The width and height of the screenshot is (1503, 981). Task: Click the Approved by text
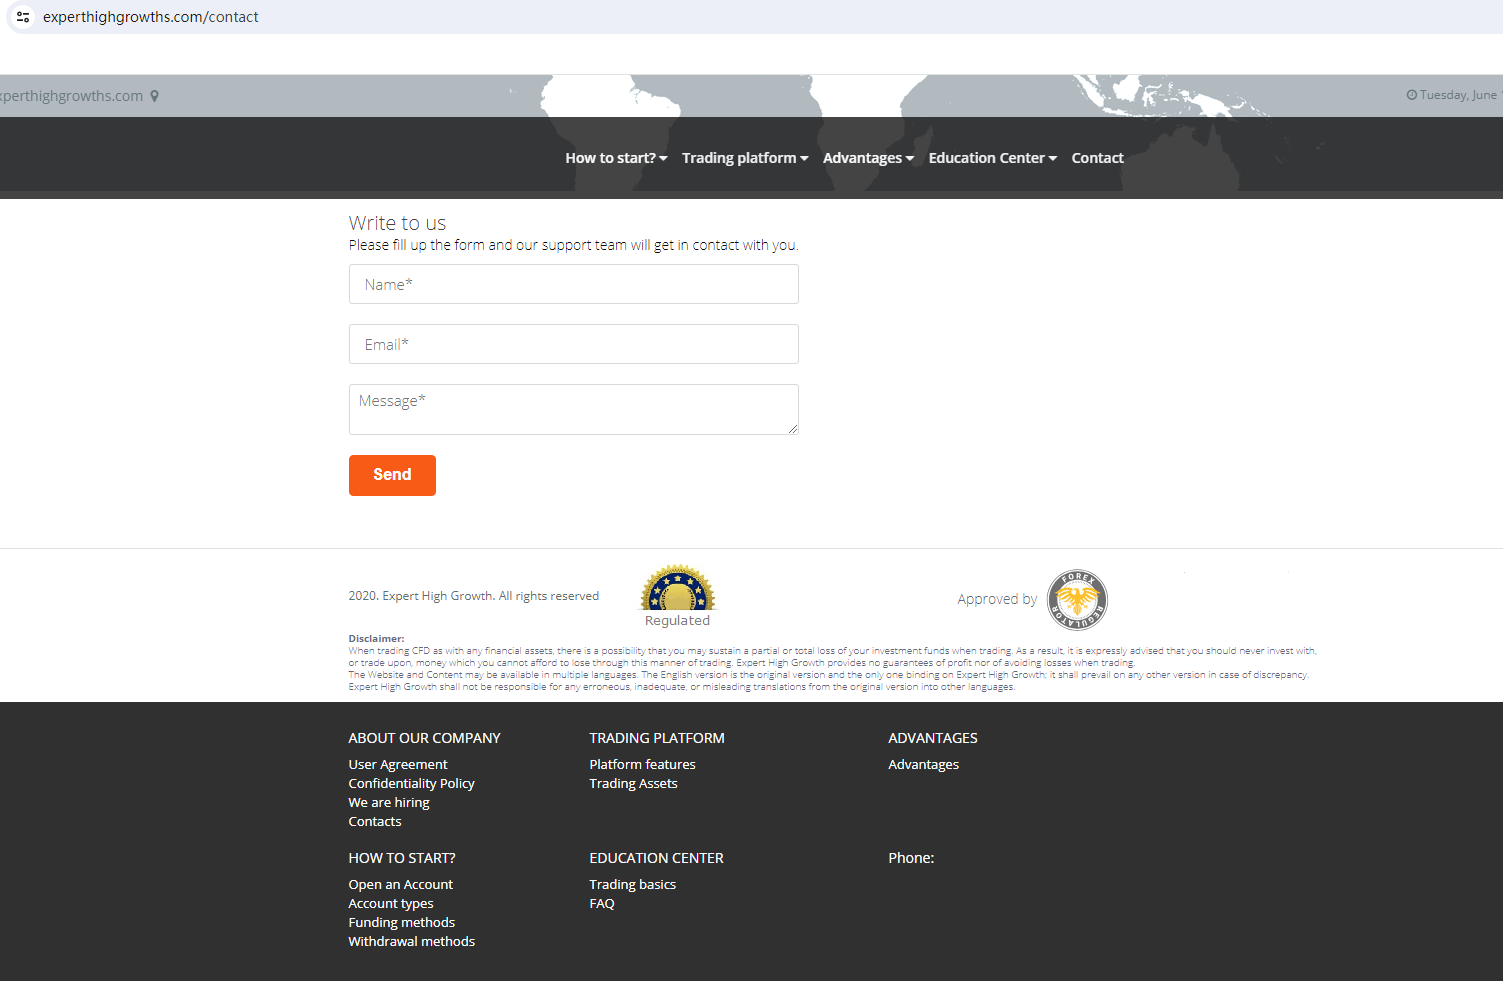[997, 600]
